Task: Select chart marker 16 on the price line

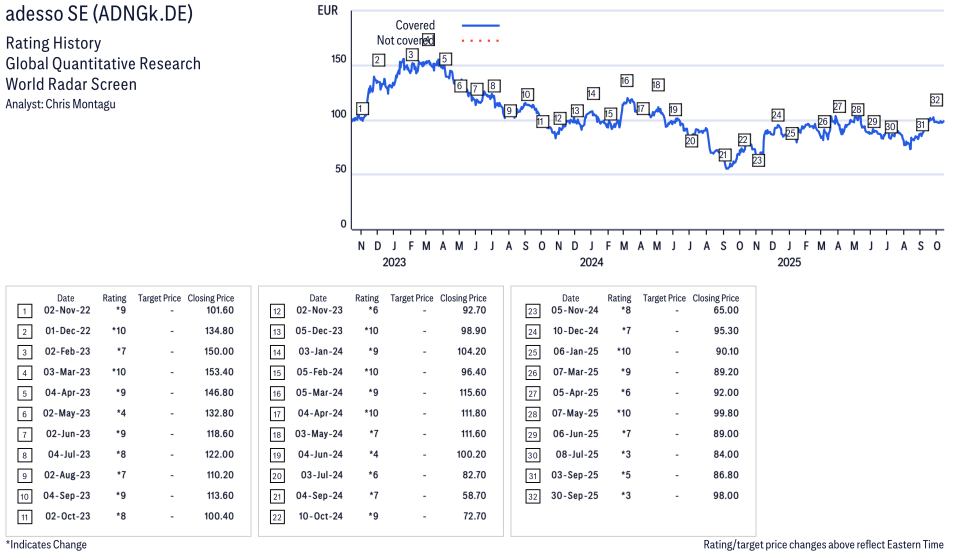Action: [626, 80]
